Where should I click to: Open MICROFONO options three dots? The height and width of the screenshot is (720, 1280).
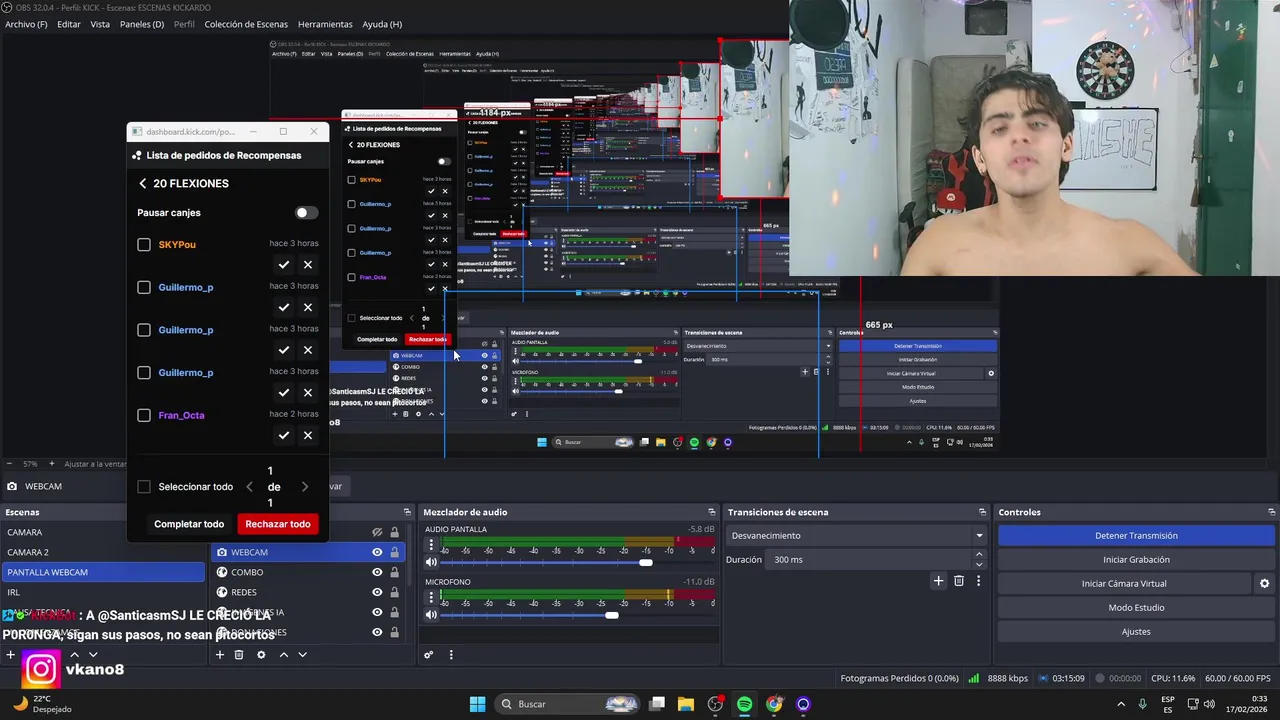[431, 597]
